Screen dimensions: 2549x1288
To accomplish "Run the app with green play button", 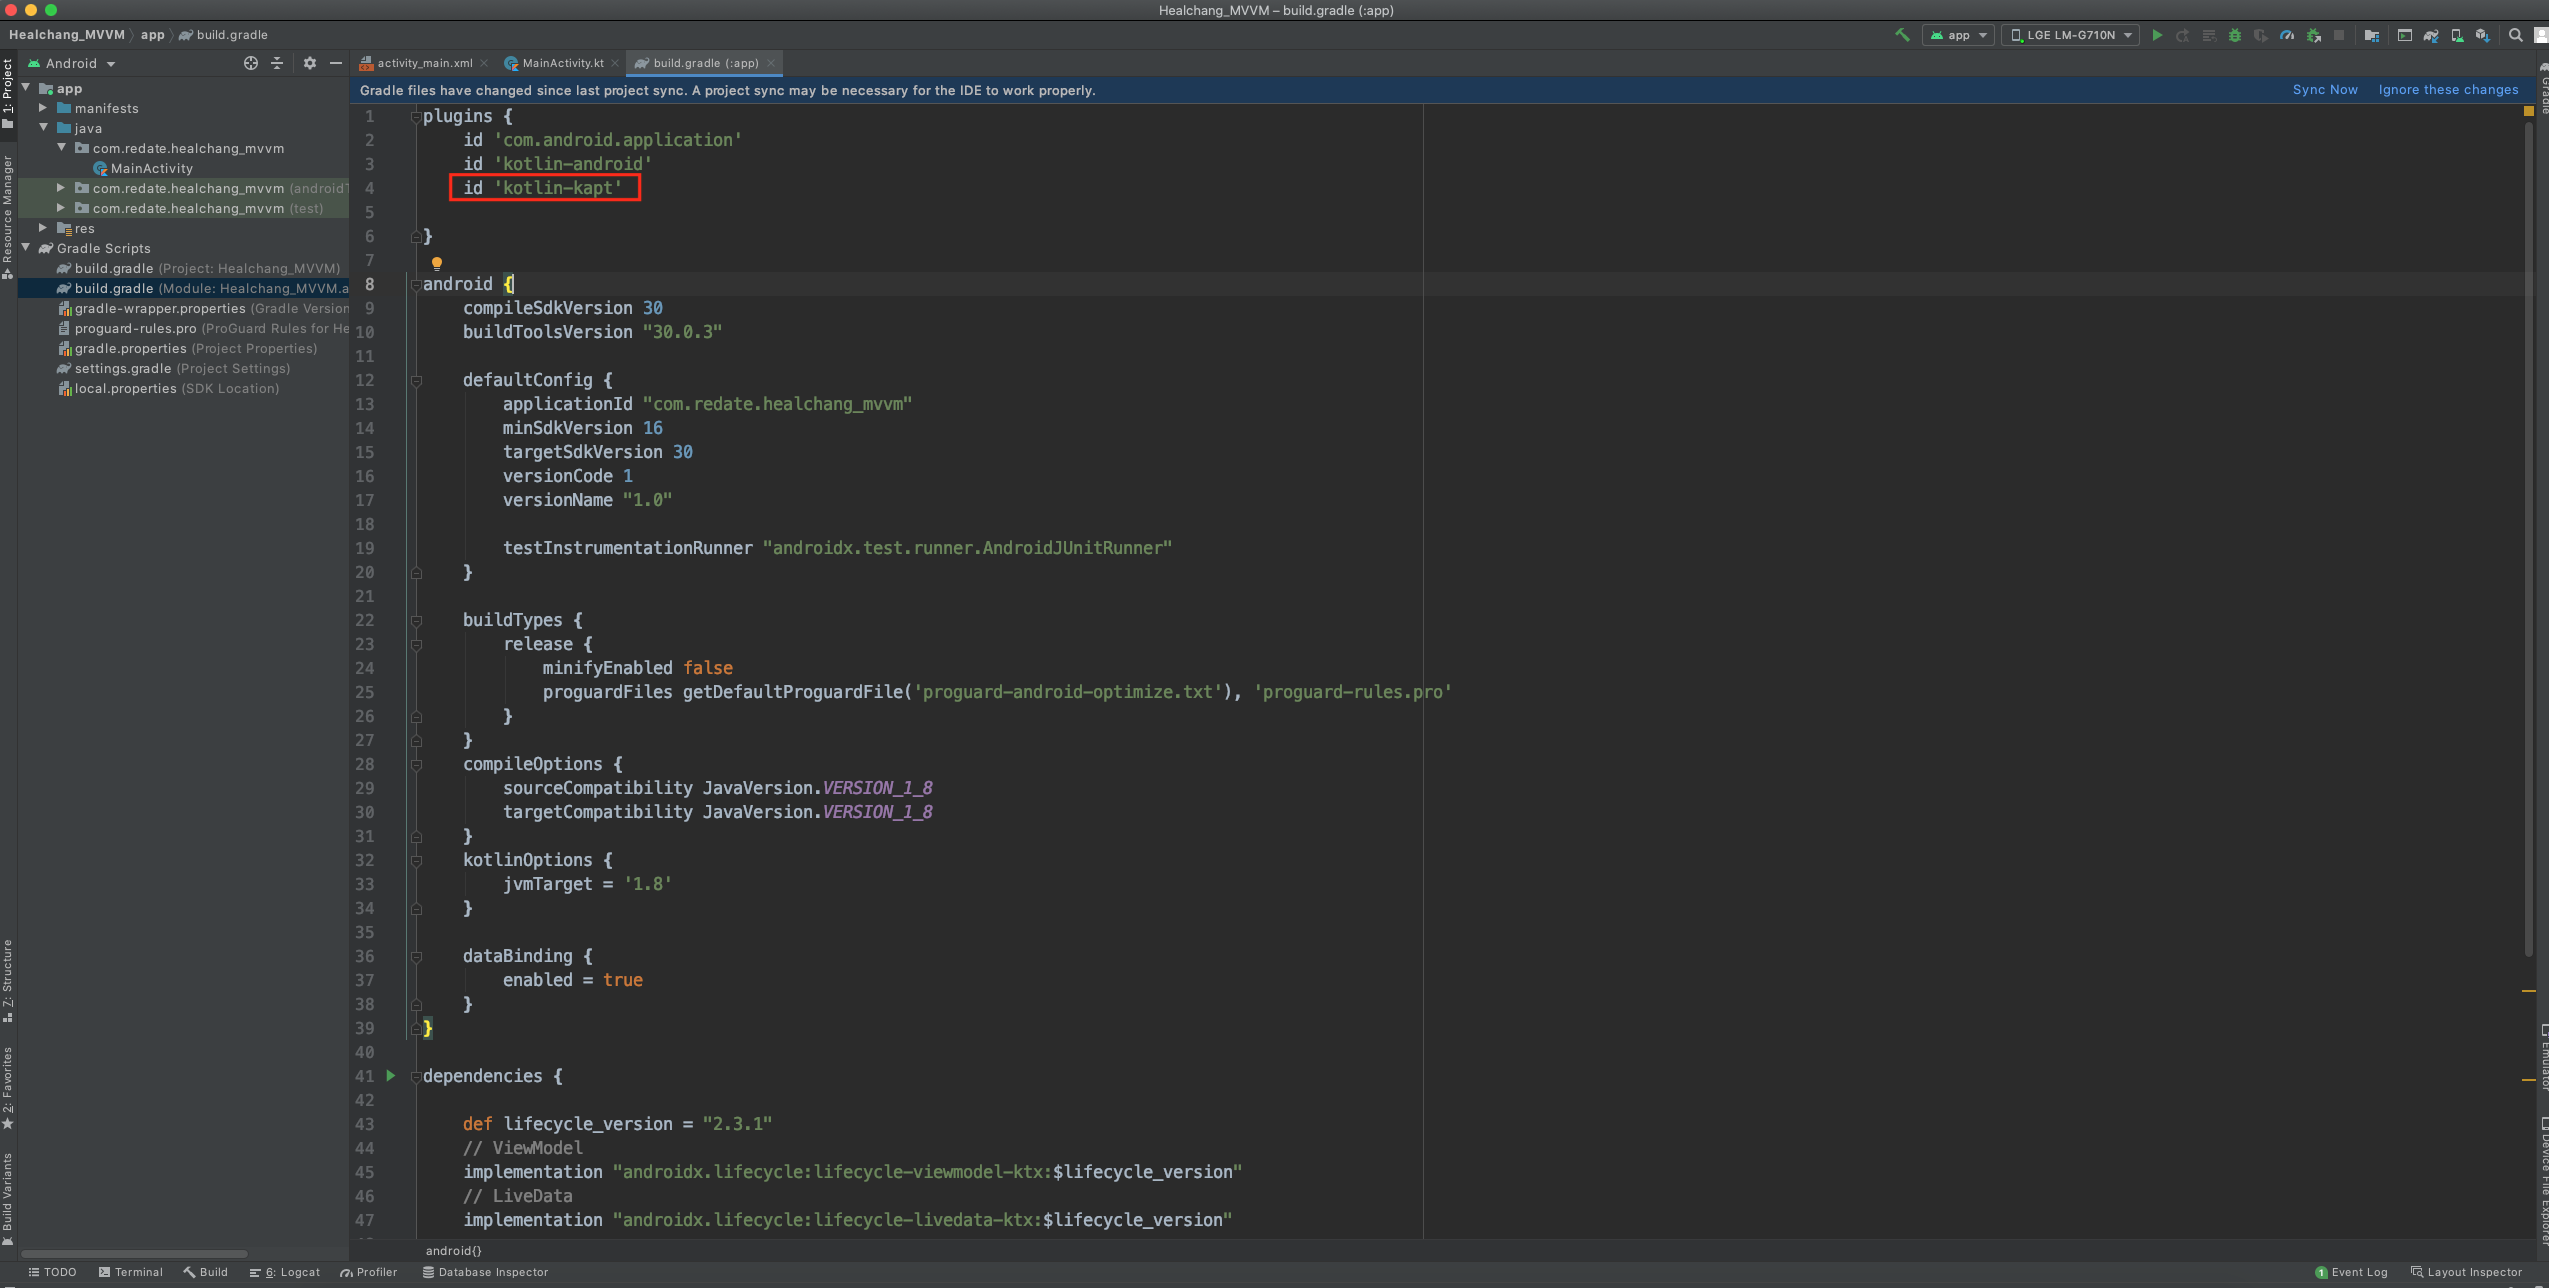I will click(x=2157, y=35).
